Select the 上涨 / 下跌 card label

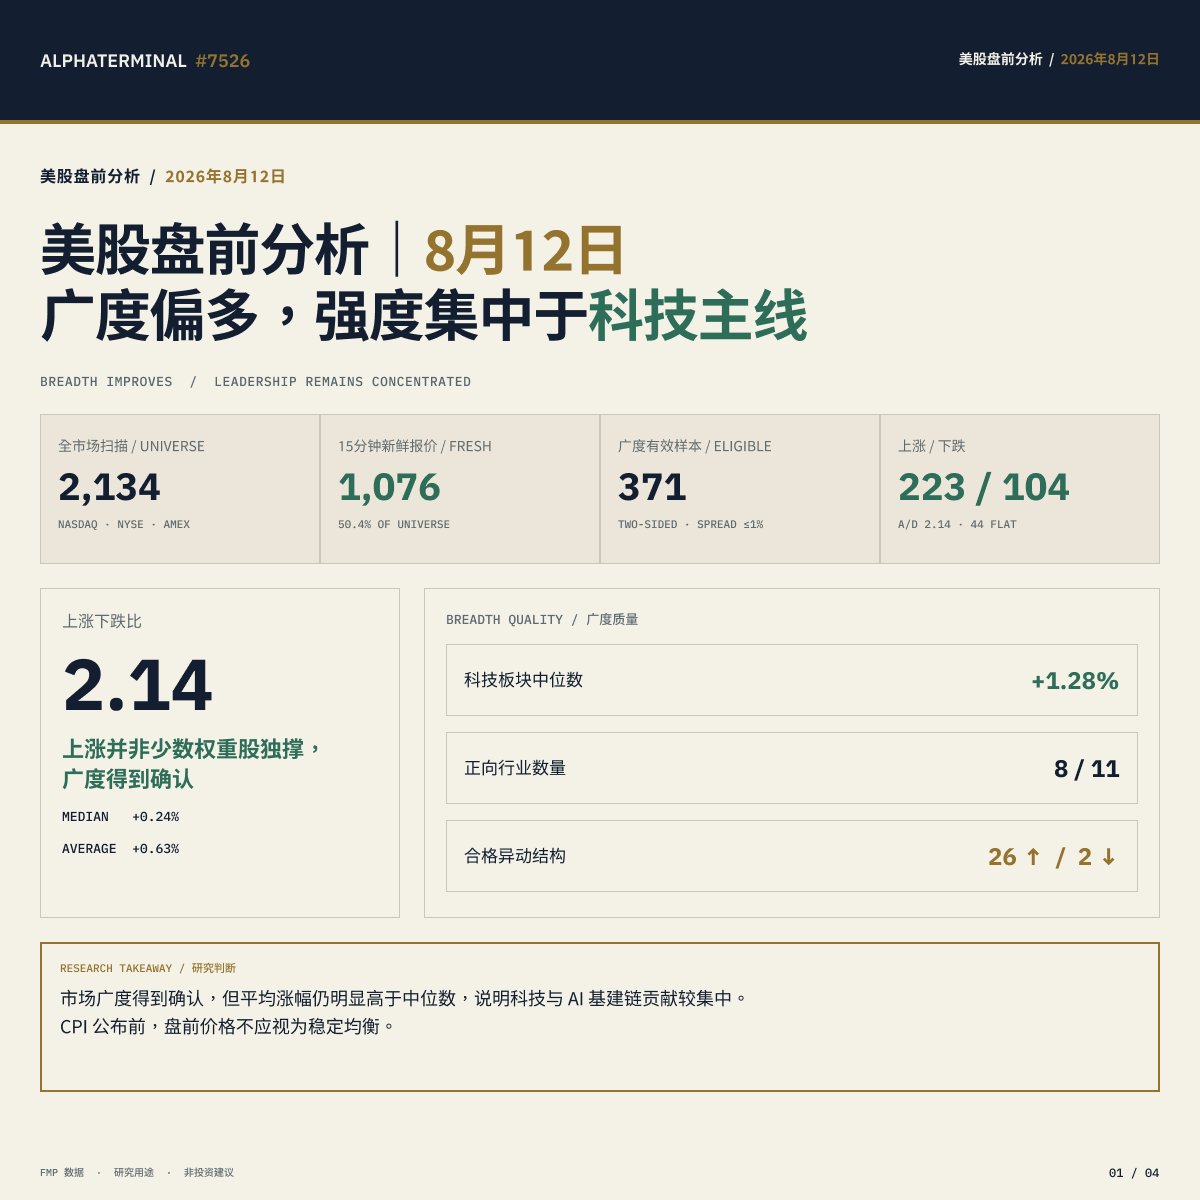coord(932,446)
